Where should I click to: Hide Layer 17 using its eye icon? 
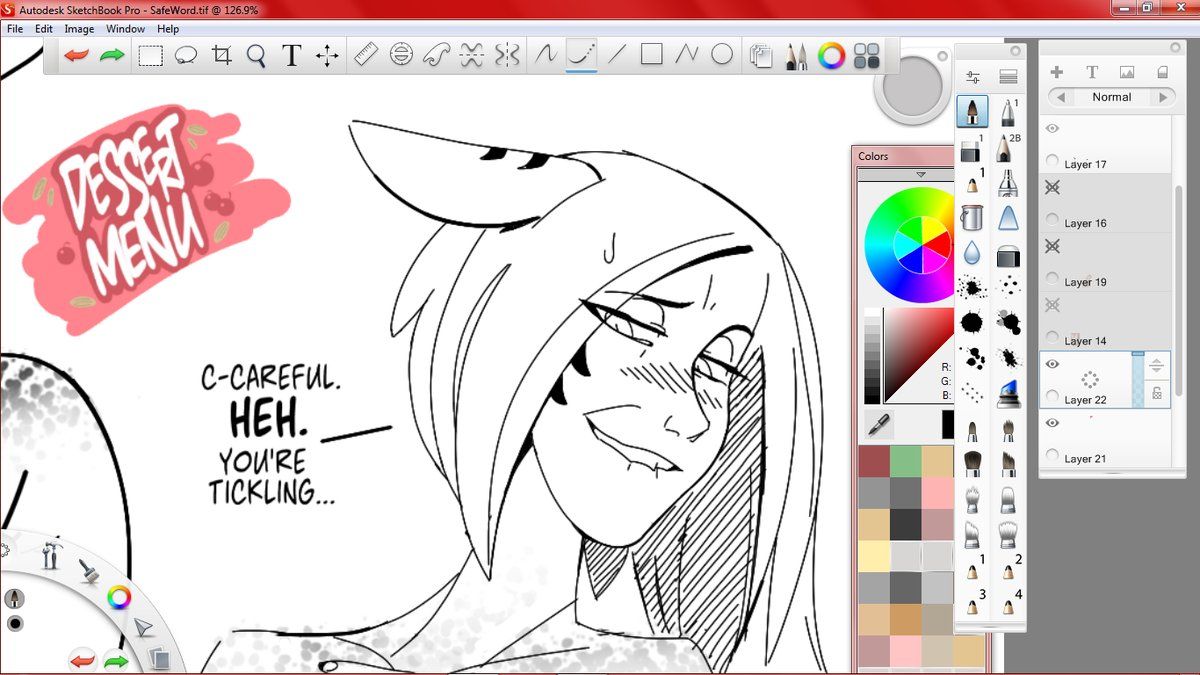1052,129
